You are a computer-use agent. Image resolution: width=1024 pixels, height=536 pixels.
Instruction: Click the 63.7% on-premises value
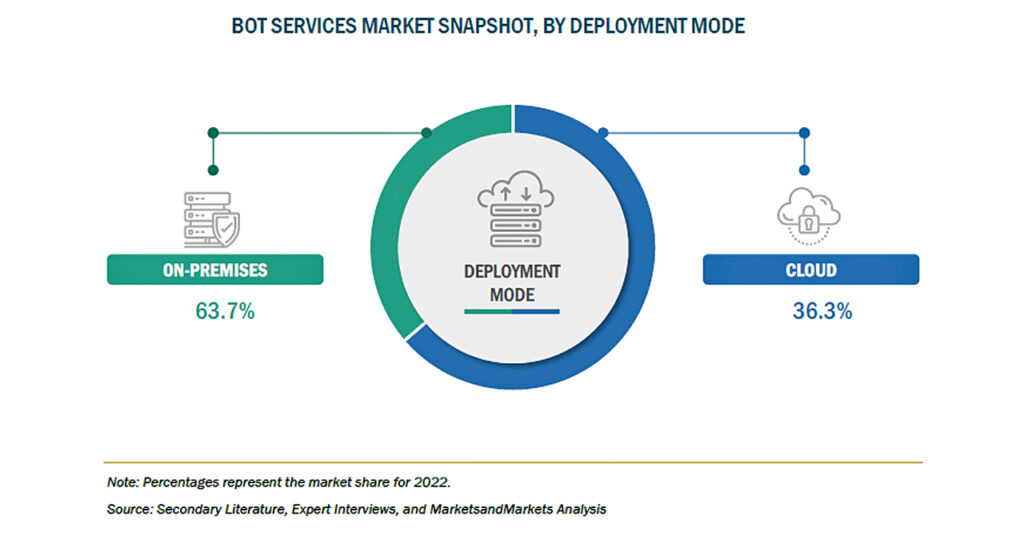click(x=225, y=311)
